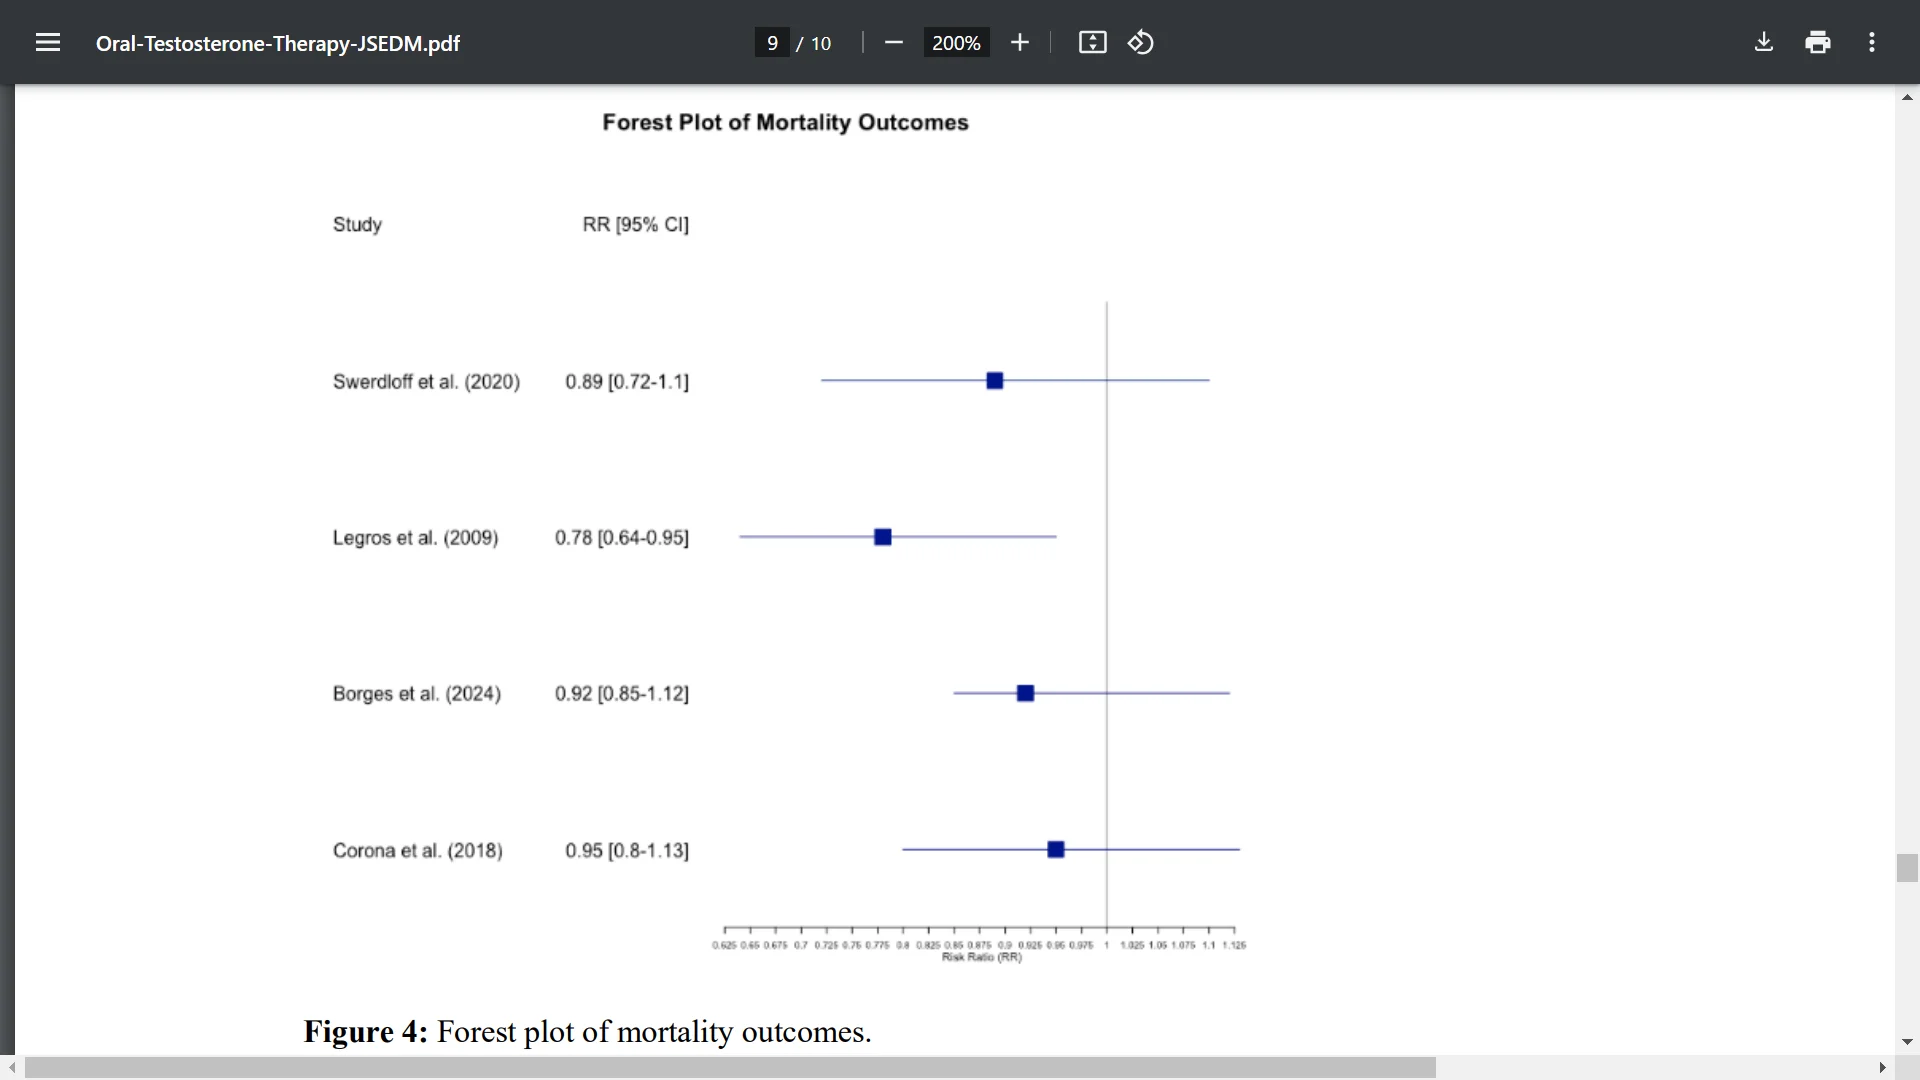Click the zoom out minus button

pyautogui.click(x=894, y=42)
